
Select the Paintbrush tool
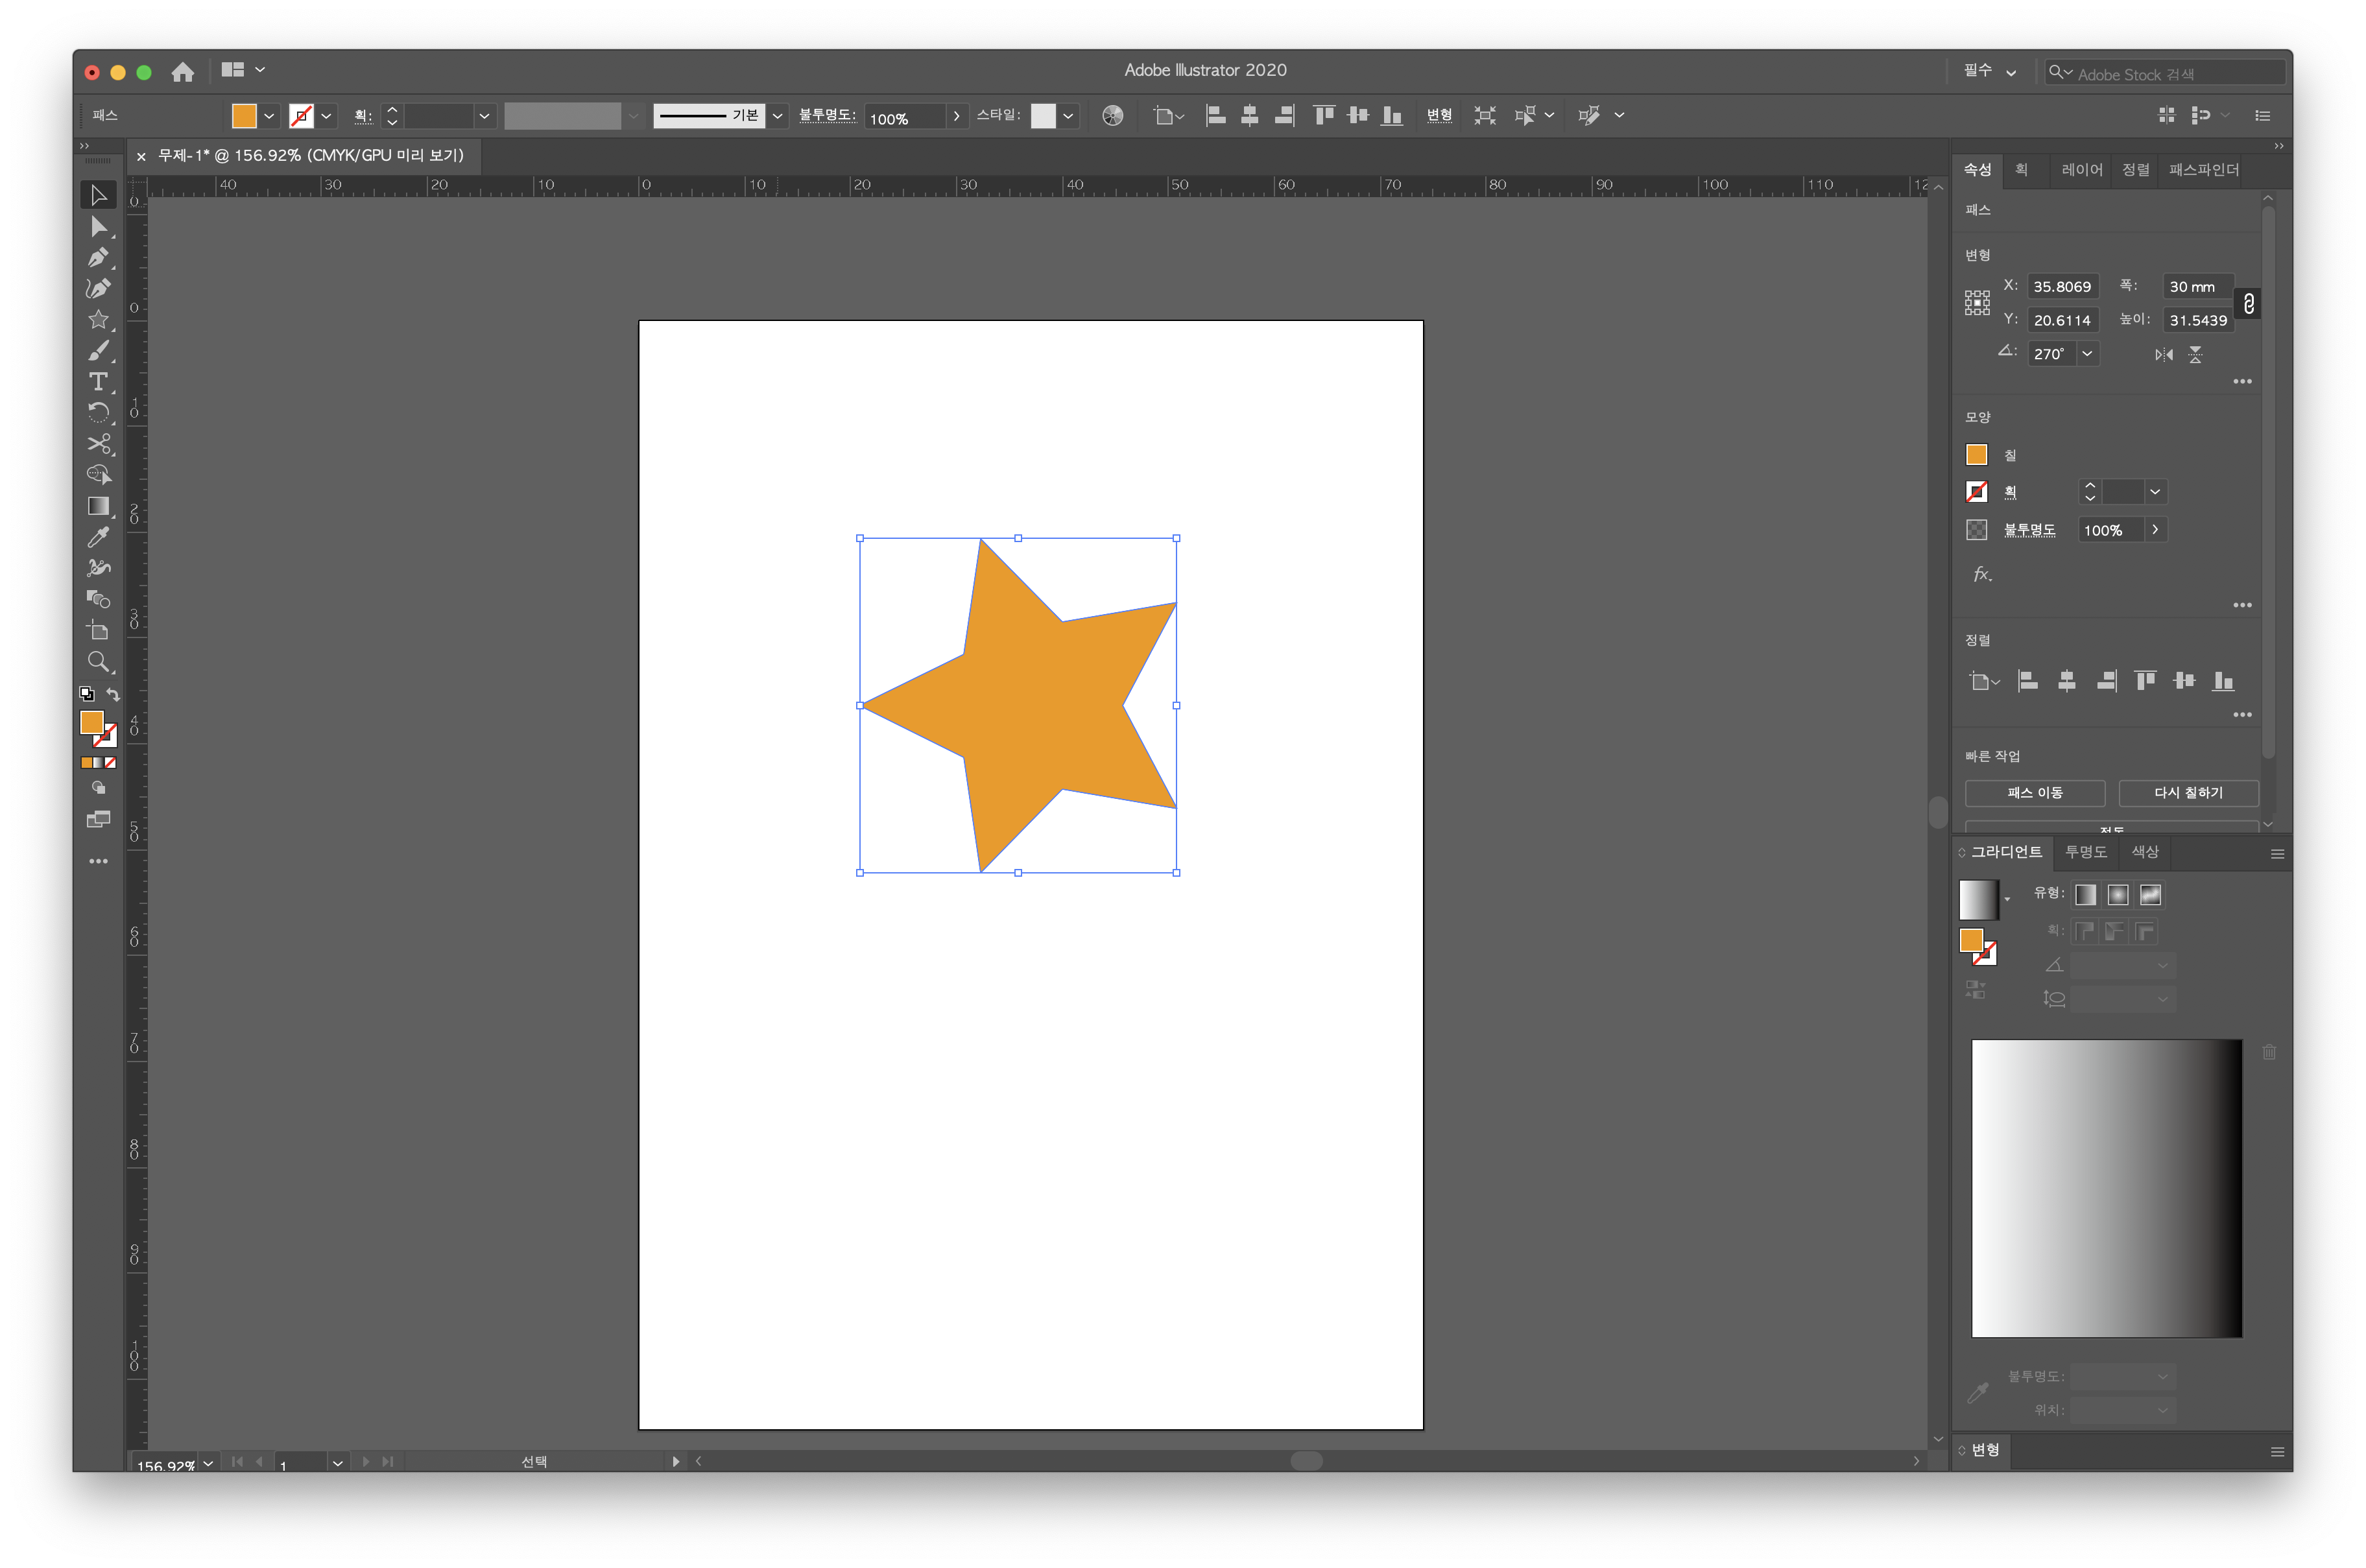[98, 351]
